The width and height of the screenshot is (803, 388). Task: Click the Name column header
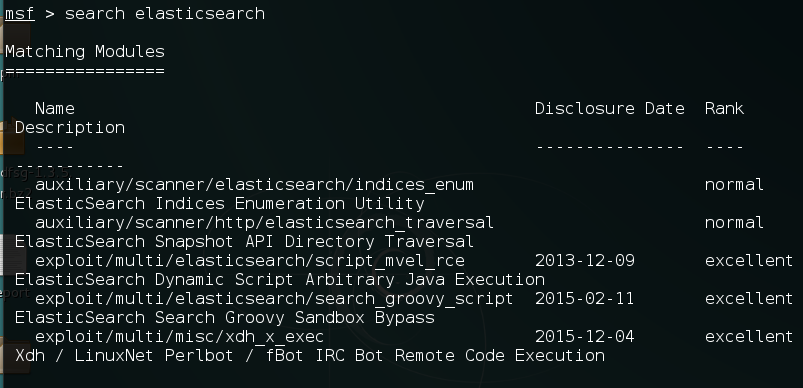coord(55,109)
